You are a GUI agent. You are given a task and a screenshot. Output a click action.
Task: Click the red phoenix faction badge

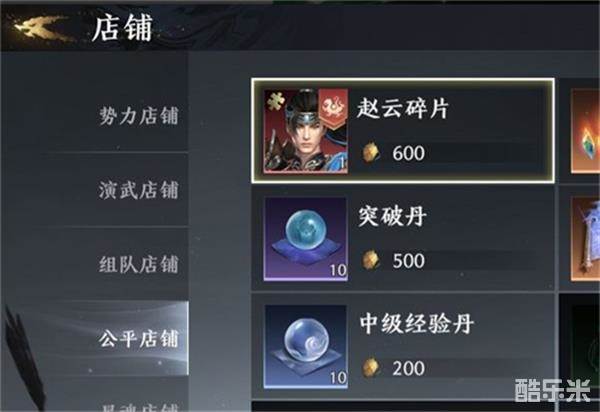[x=333, y=107]
